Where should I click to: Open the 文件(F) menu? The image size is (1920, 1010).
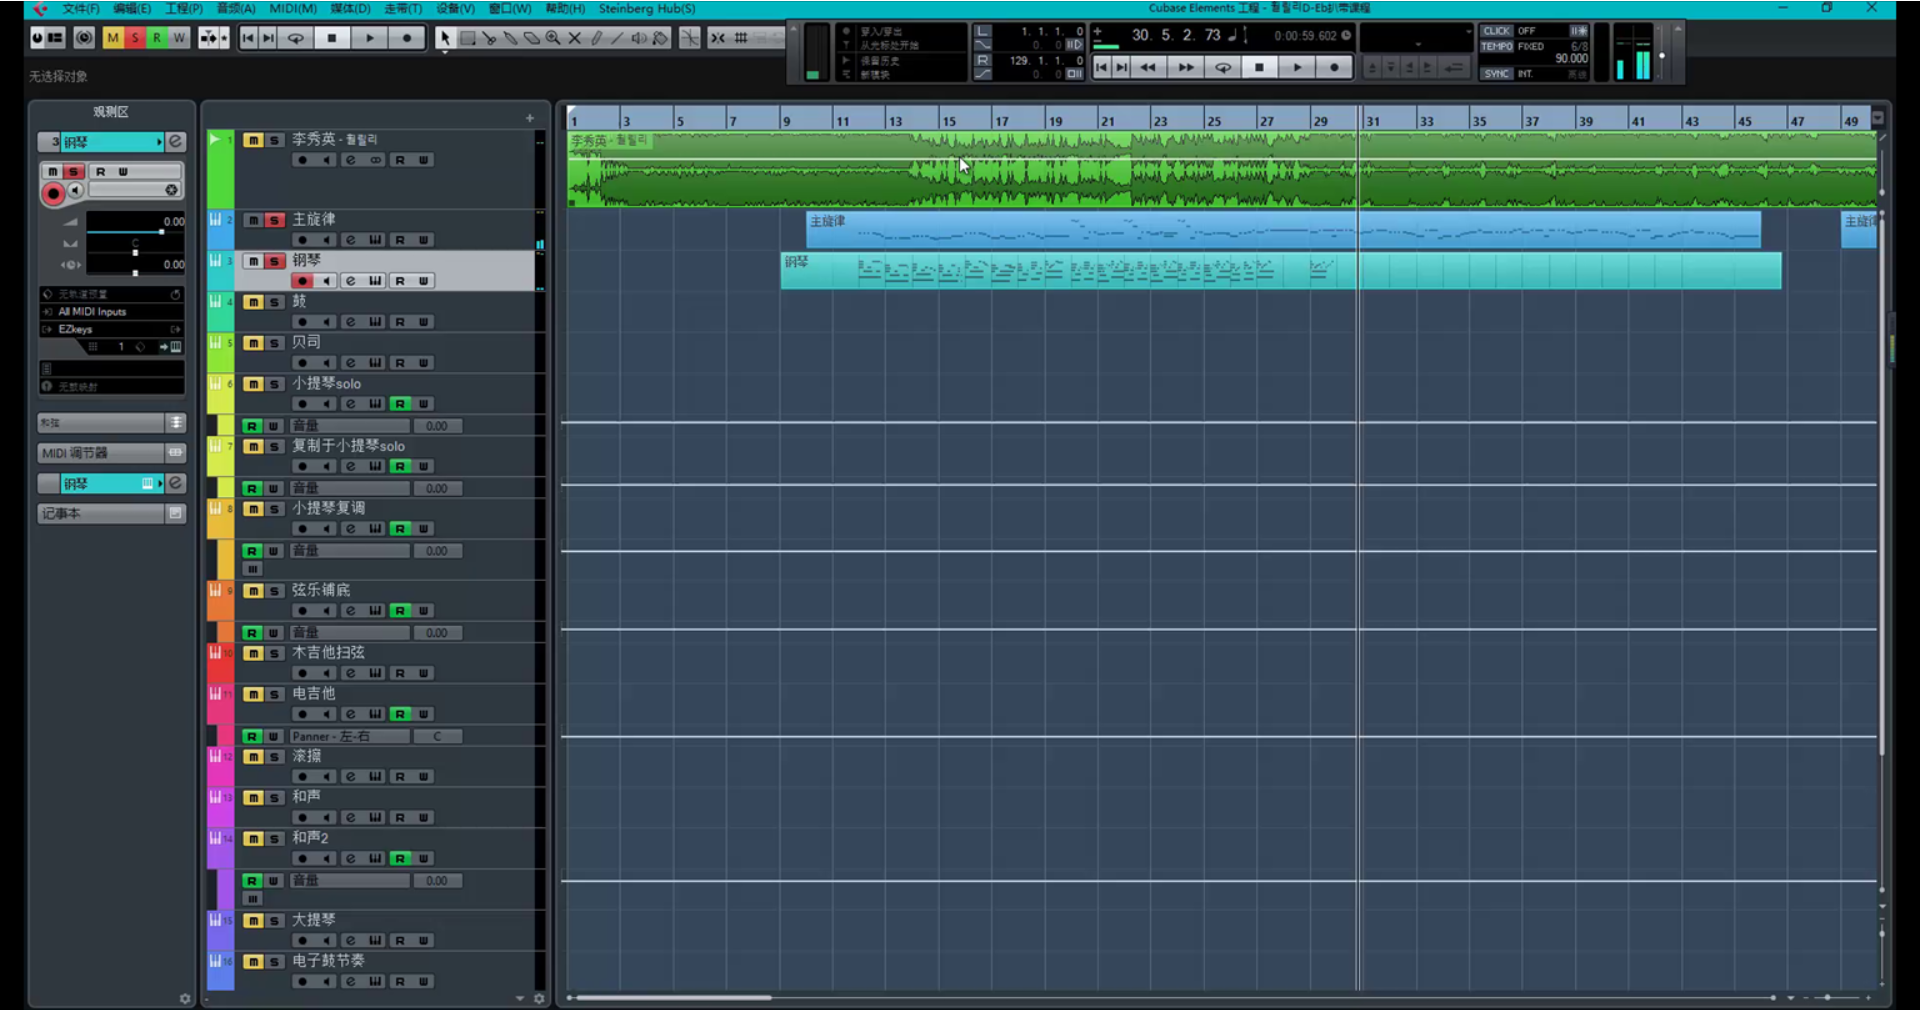coord(81,9)
